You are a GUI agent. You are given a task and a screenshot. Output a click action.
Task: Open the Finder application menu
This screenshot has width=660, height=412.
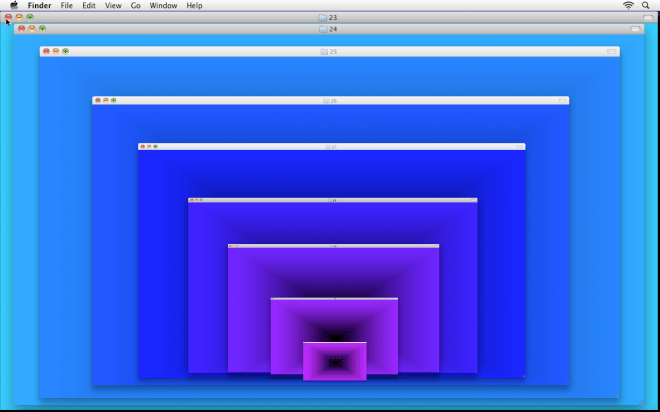(x=39, y=6)
